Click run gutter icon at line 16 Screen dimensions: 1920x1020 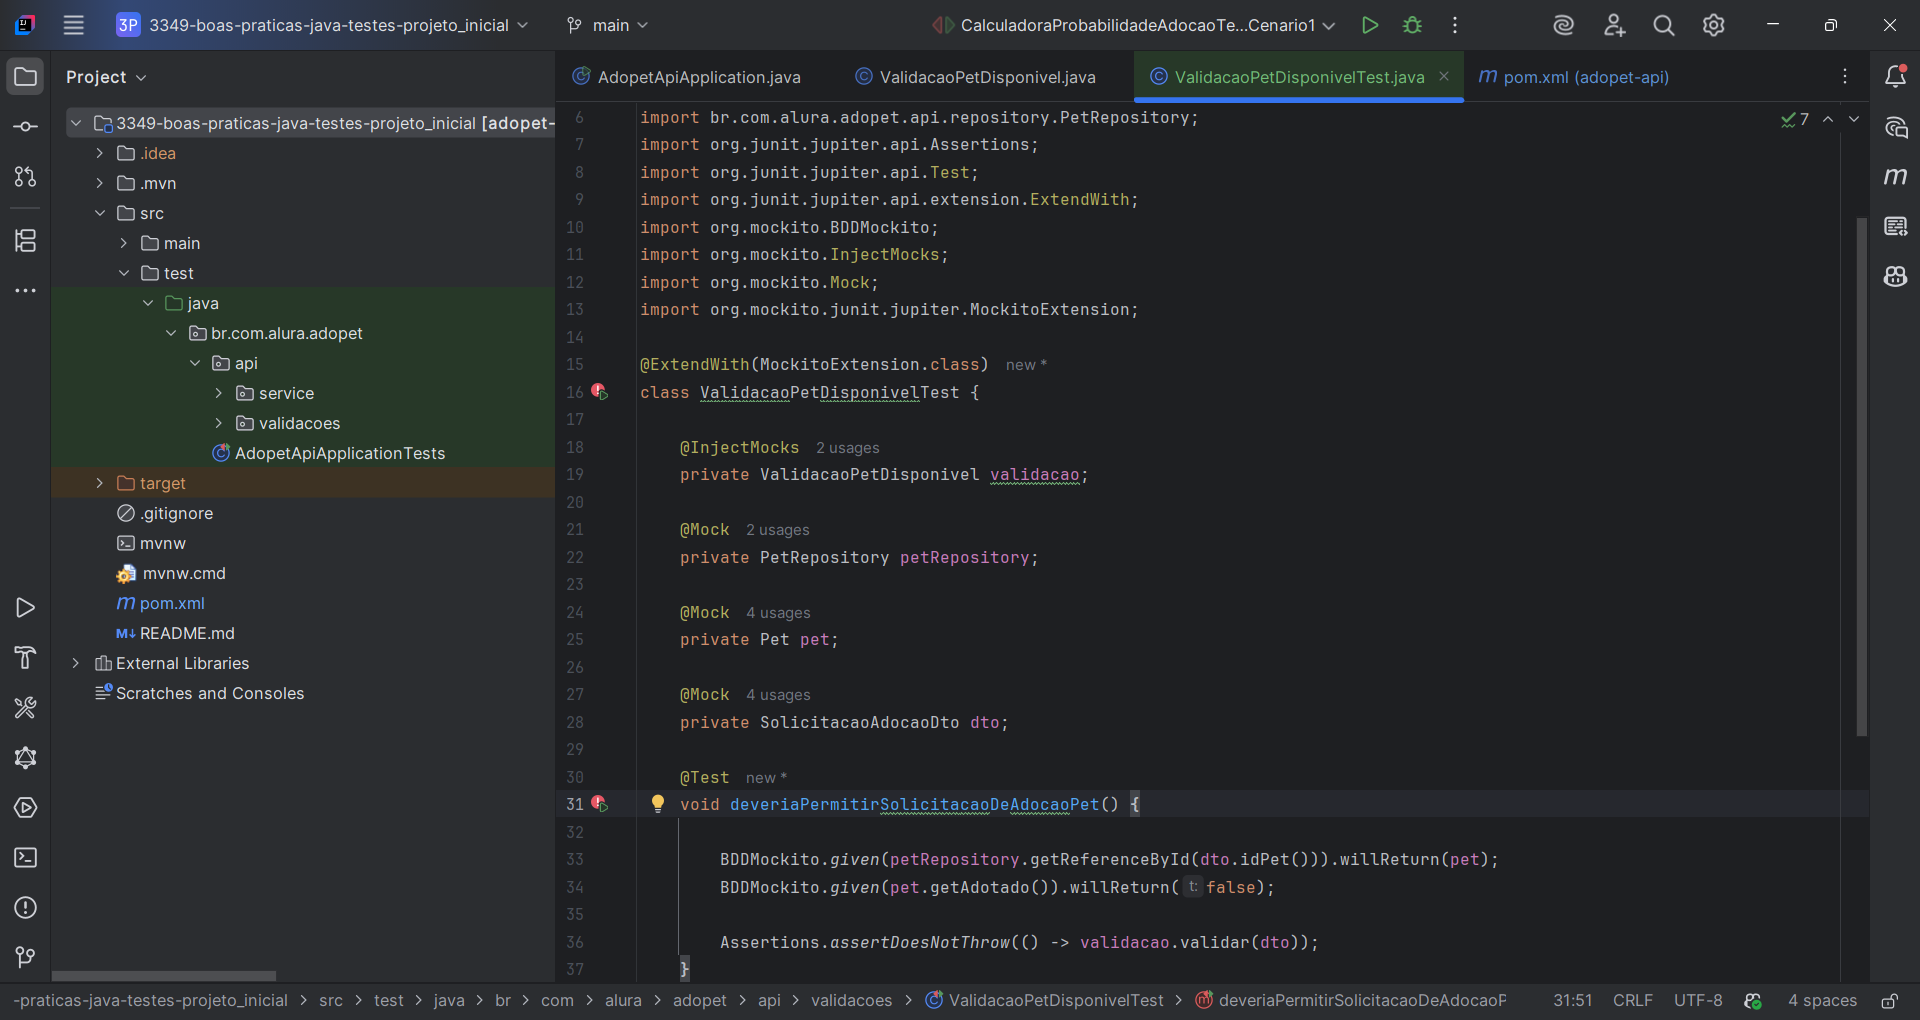pos(599,392)
